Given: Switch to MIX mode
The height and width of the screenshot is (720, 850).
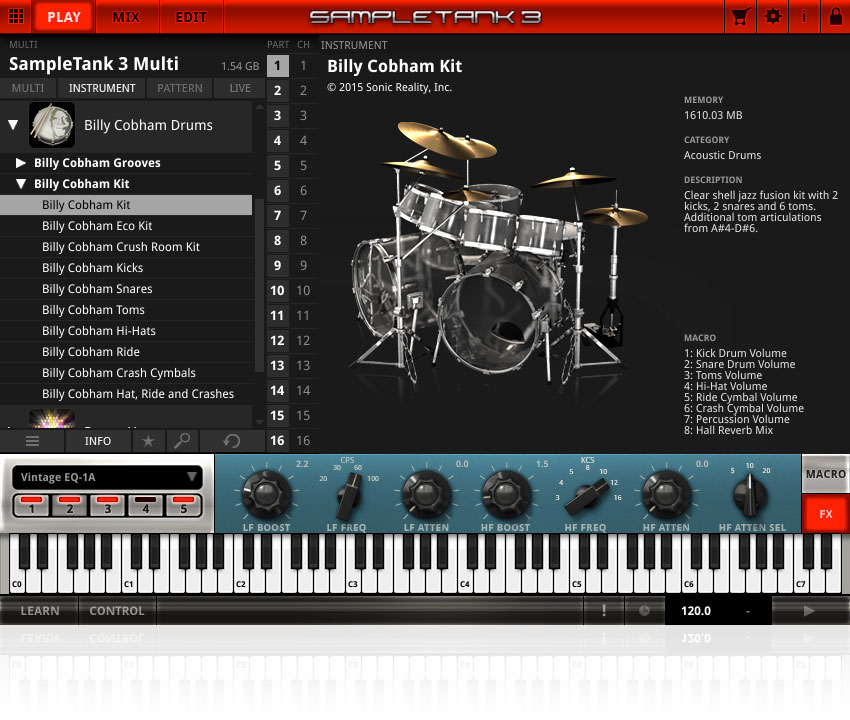Looking at the screenshot, I should (126, 17).
